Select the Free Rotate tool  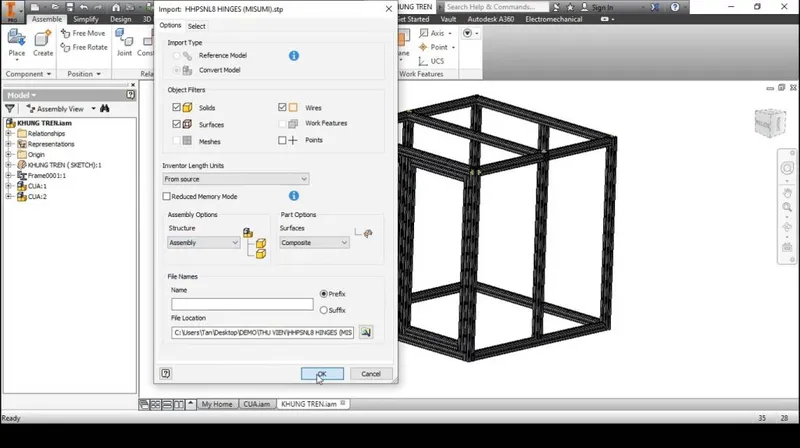tap(84, 47)
